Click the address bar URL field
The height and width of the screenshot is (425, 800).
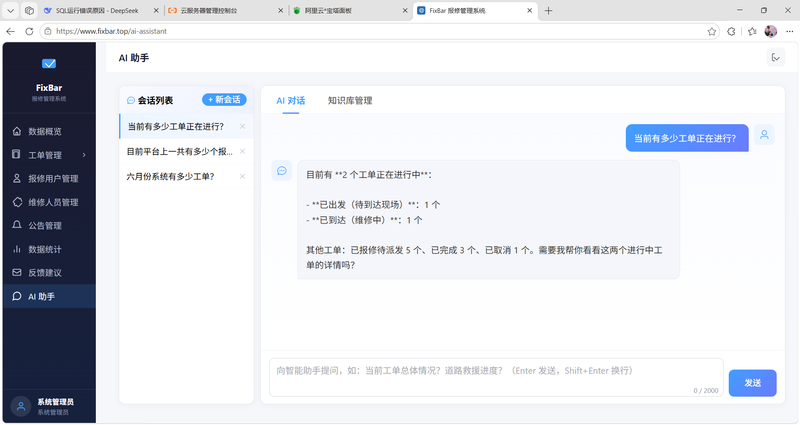click(378, 31)
